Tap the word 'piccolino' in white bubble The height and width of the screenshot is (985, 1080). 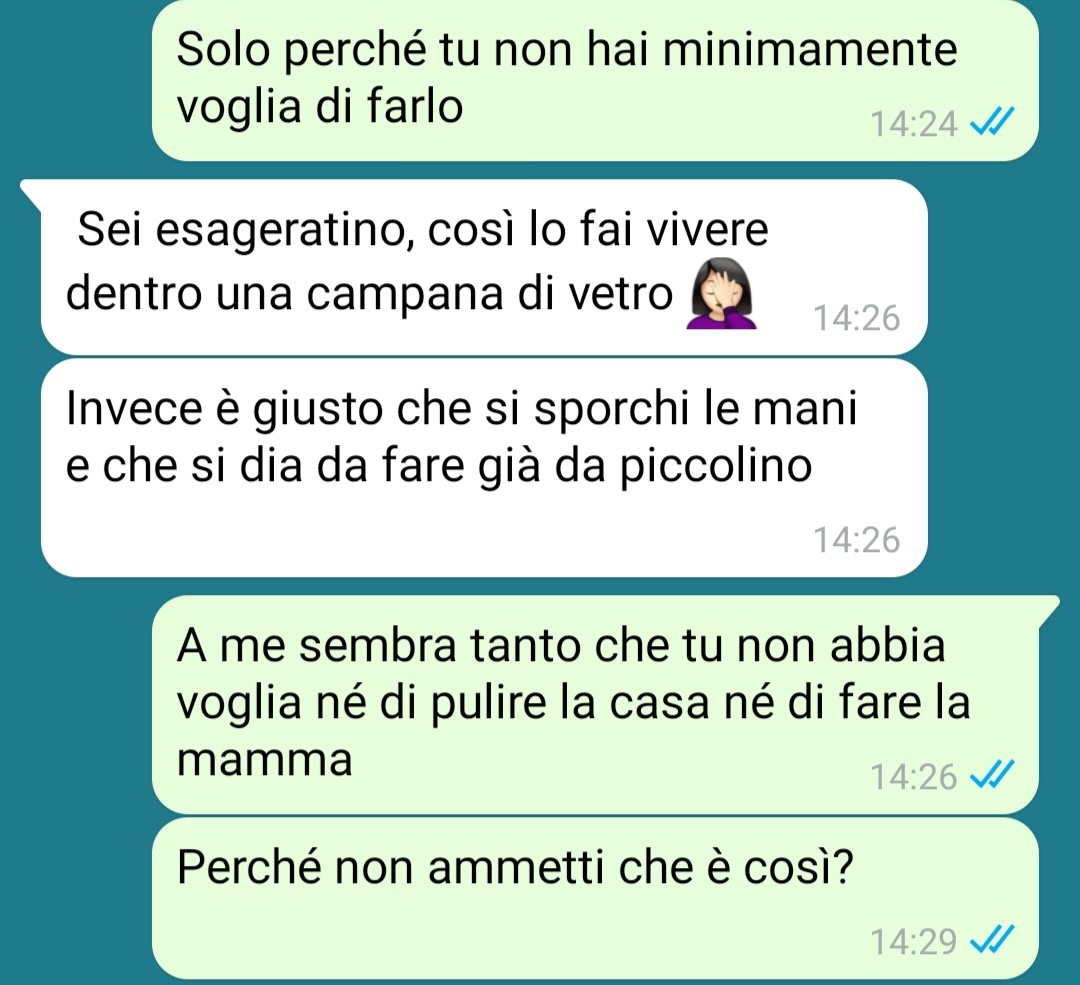click(x=716, y=466)
